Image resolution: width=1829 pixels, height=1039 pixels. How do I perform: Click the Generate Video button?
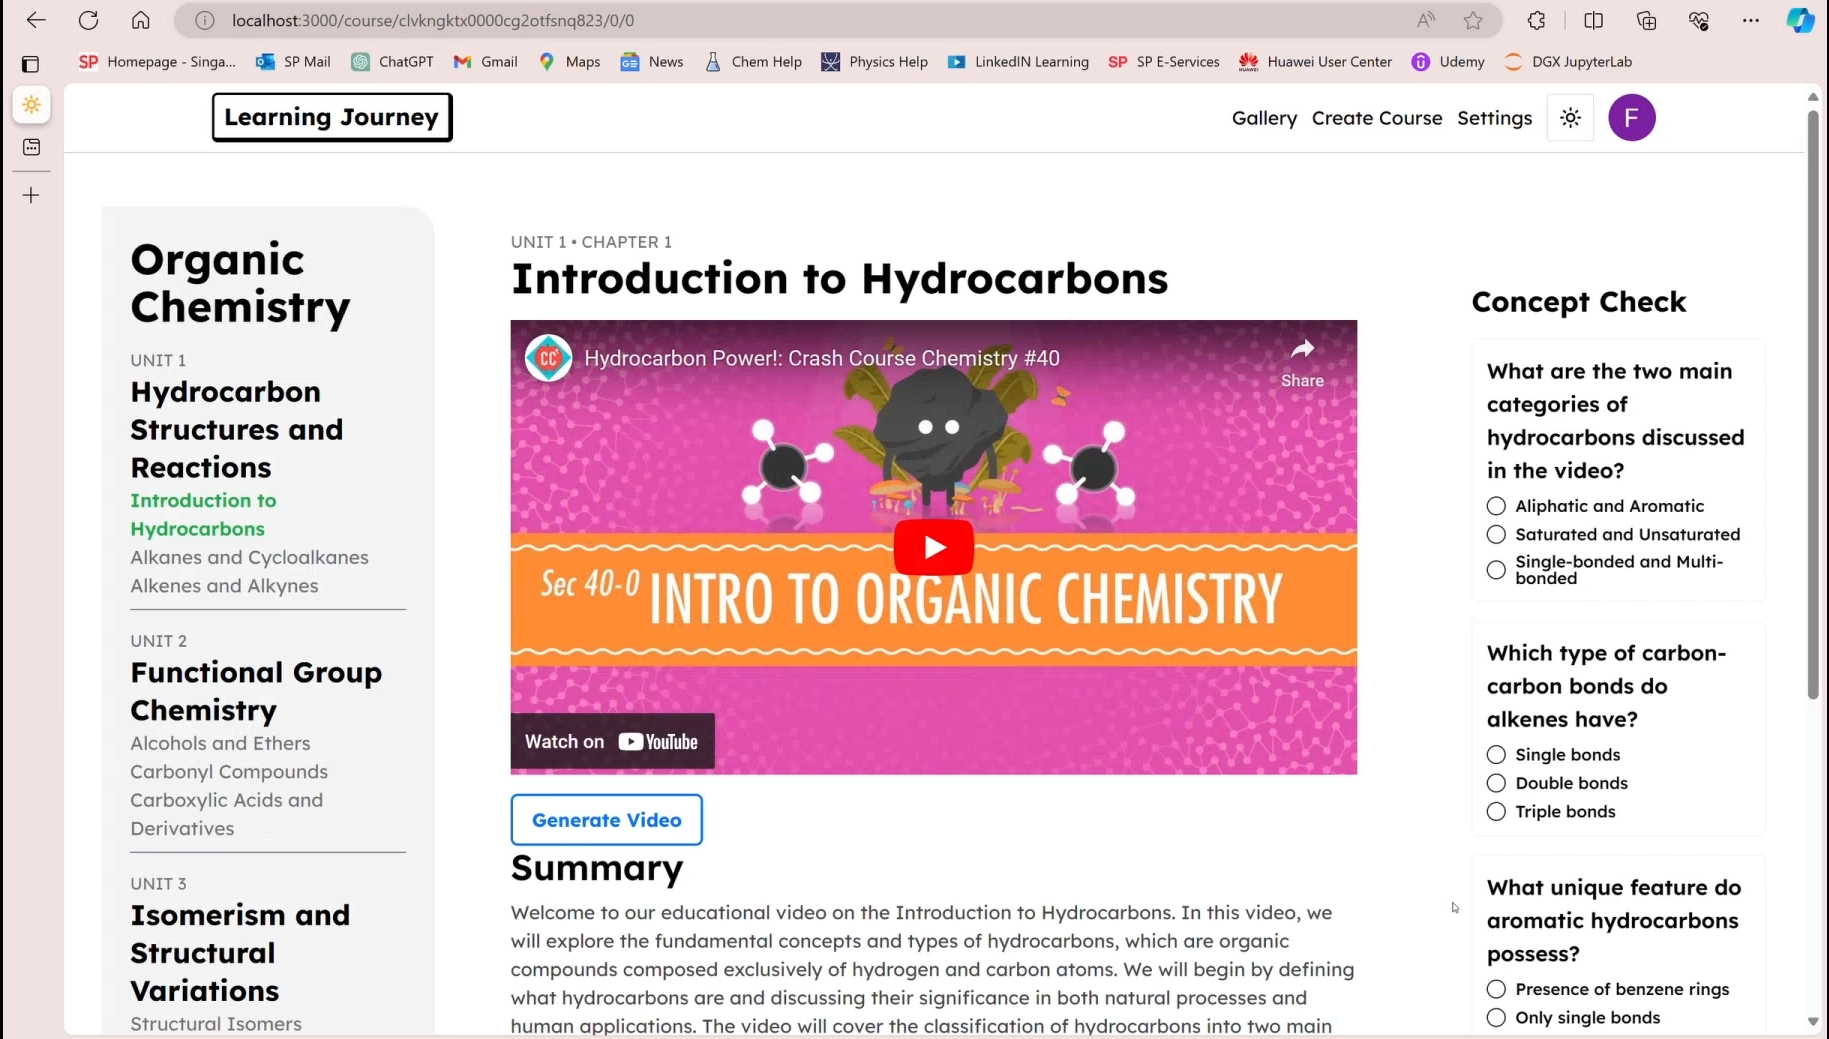click(606, 820)
